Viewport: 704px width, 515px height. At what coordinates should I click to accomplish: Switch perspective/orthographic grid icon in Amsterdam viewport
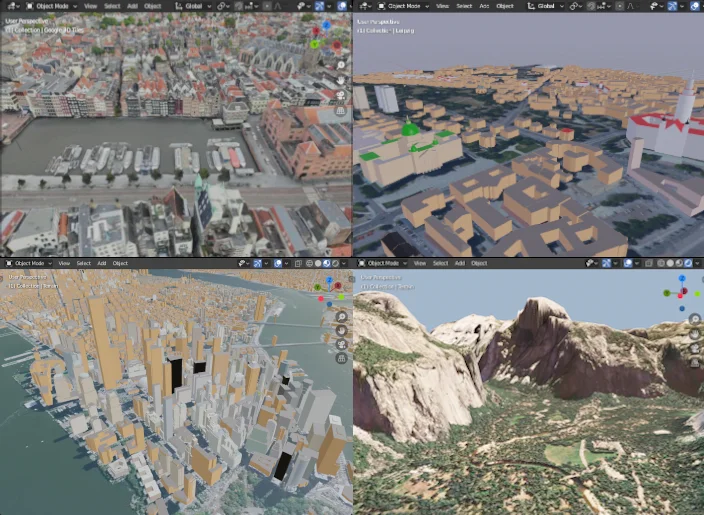click(341, 111)
